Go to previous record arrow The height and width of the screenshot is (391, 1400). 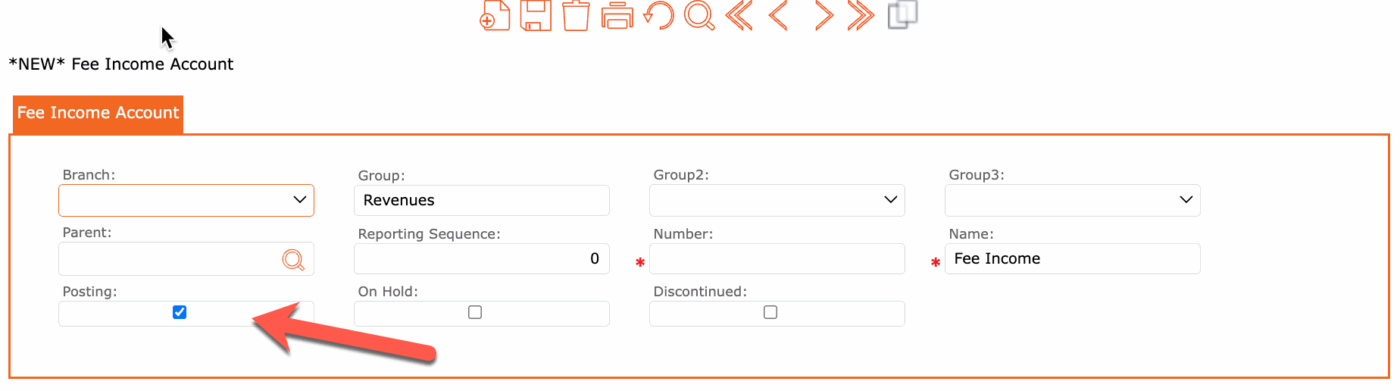(x=778, y=15)
